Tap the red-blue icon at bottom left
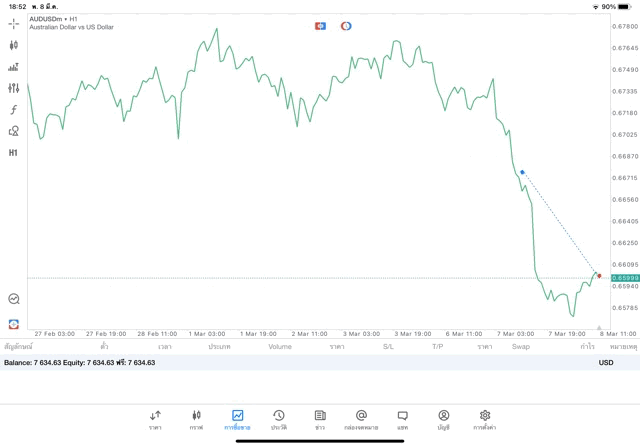Screen dimensions: 640x447 (x=13, y=324)
